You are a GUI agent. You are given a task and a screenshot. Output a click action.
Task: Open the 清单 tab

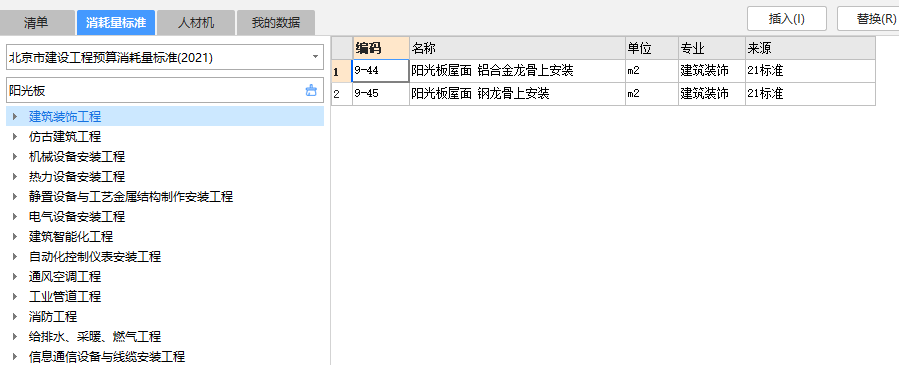[x=37, y=23]
